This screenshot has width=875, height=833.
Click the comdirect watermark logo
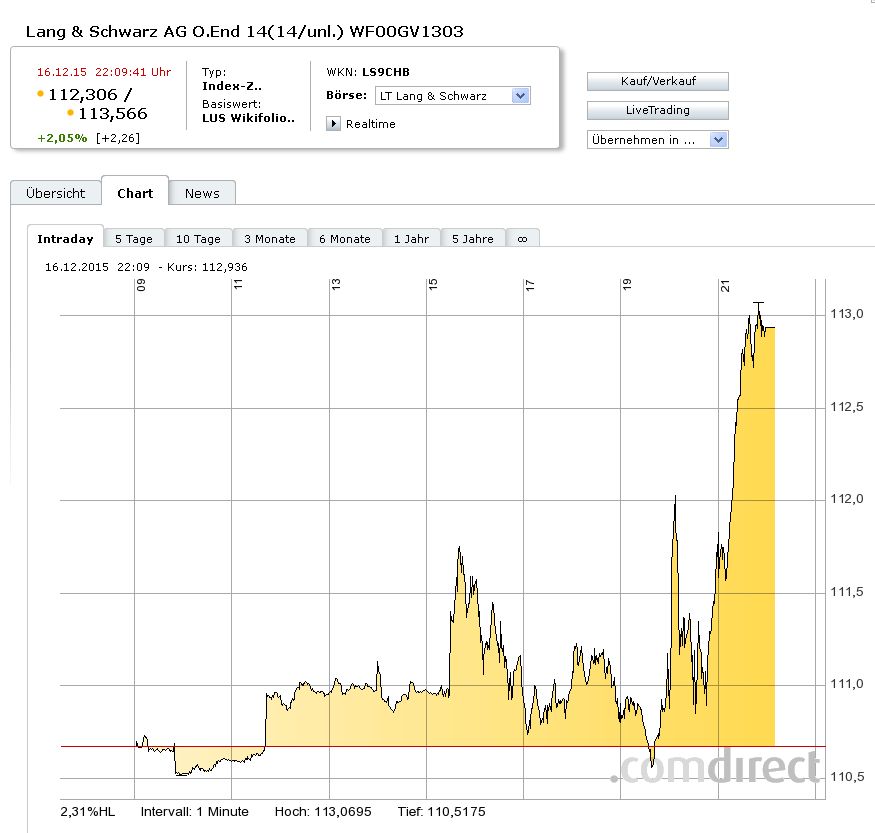point(716,767)
